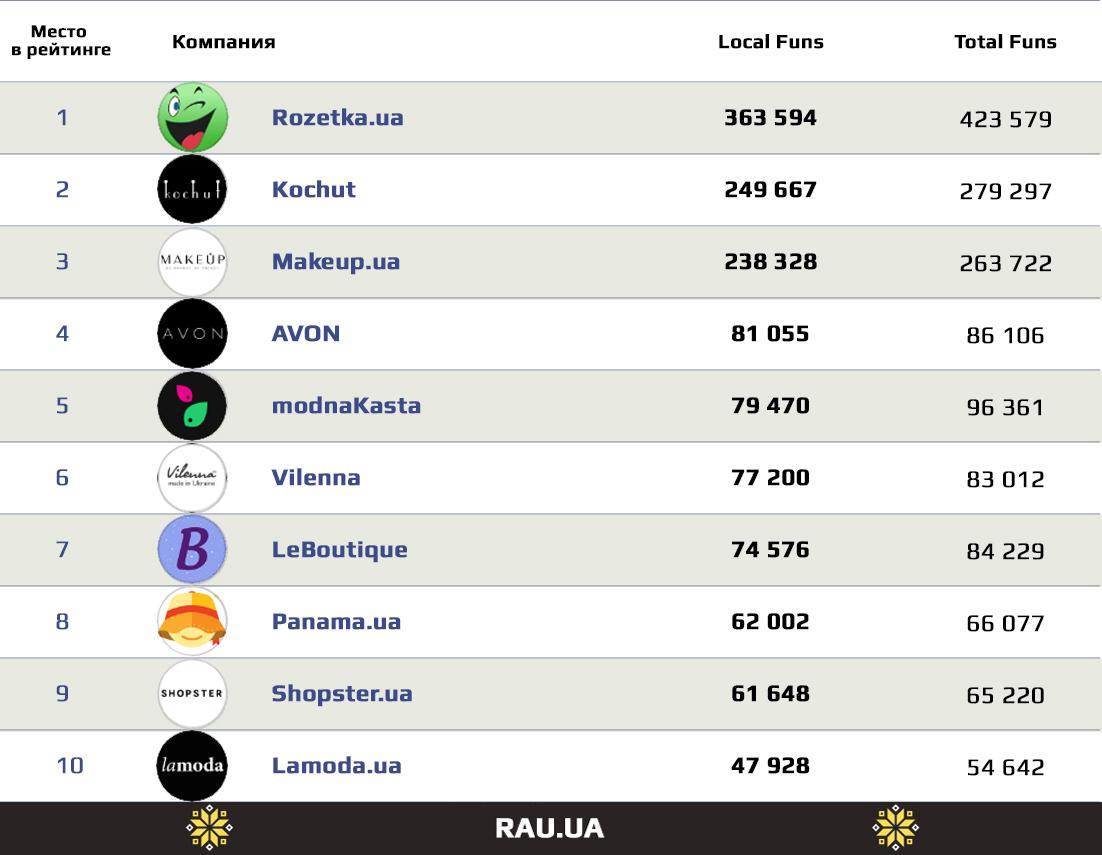This screenshot has height=855, width=1102.
Task: Click the black AVON logo
Action: [193, 333]
